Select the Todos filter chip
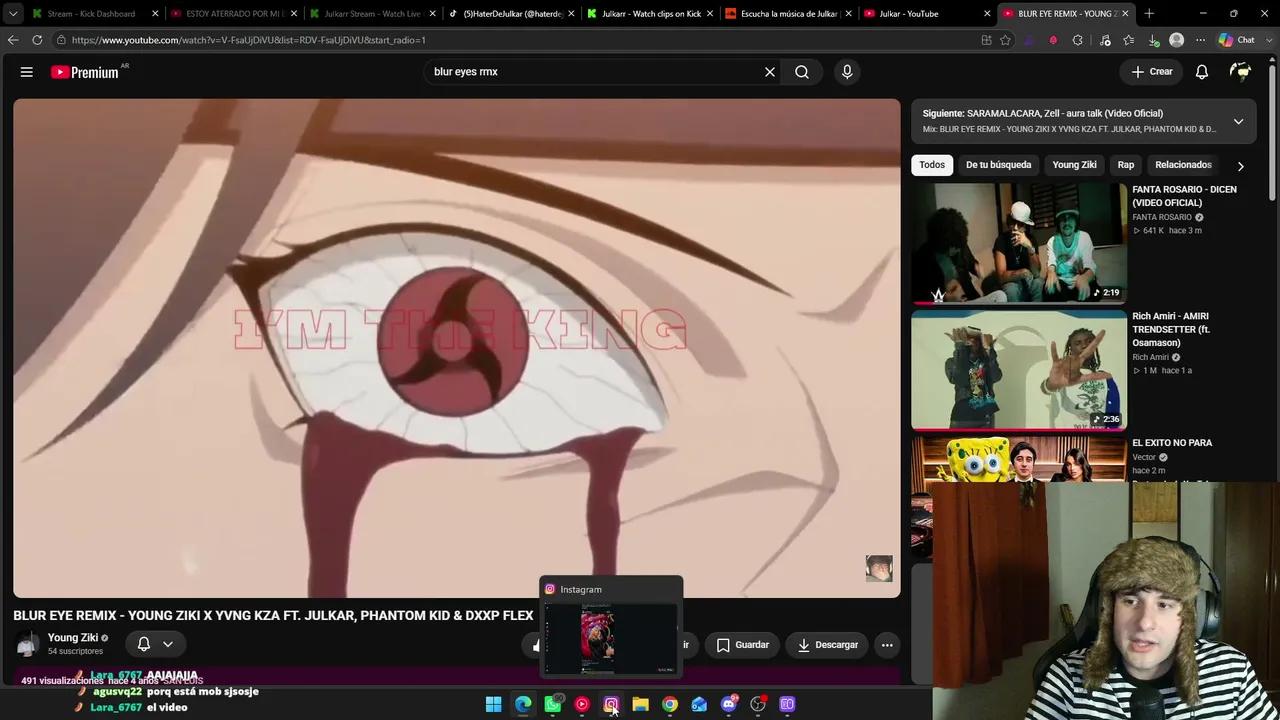The width and height of the screenshot is (1280, 720). point(932,165)
